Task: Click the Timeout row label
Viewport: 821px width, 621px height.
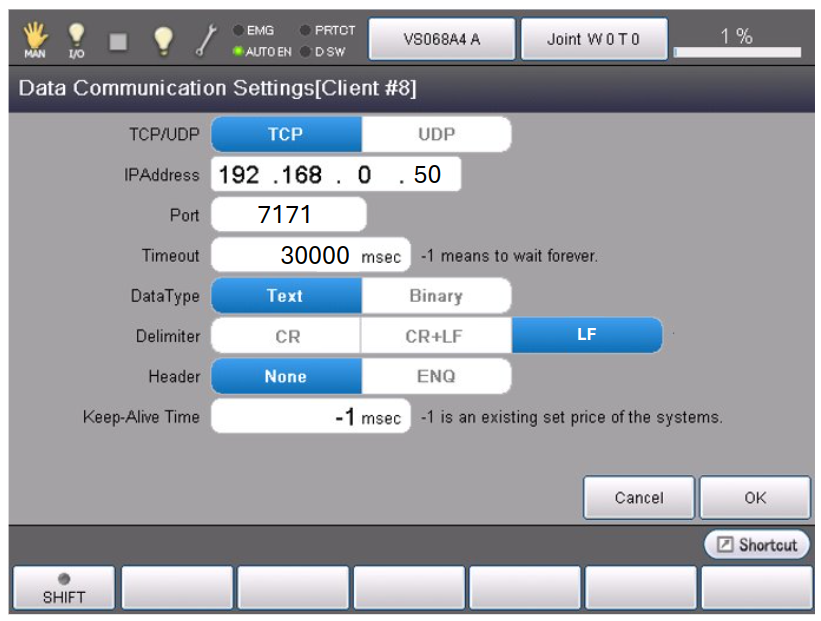Action: [171, 256]
